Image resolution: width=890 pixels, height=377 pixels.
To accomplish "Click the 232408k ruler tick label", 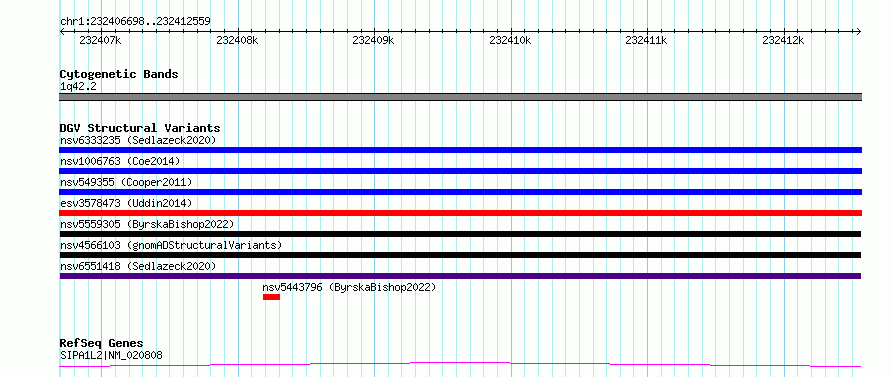I will (x=237, y=40).
